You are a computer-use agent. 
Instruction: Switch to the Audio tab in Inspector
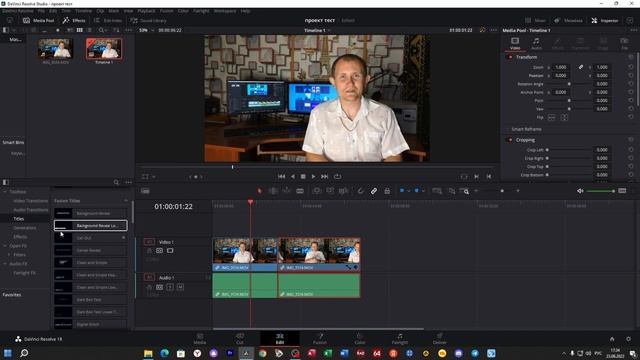coord(536,43)
